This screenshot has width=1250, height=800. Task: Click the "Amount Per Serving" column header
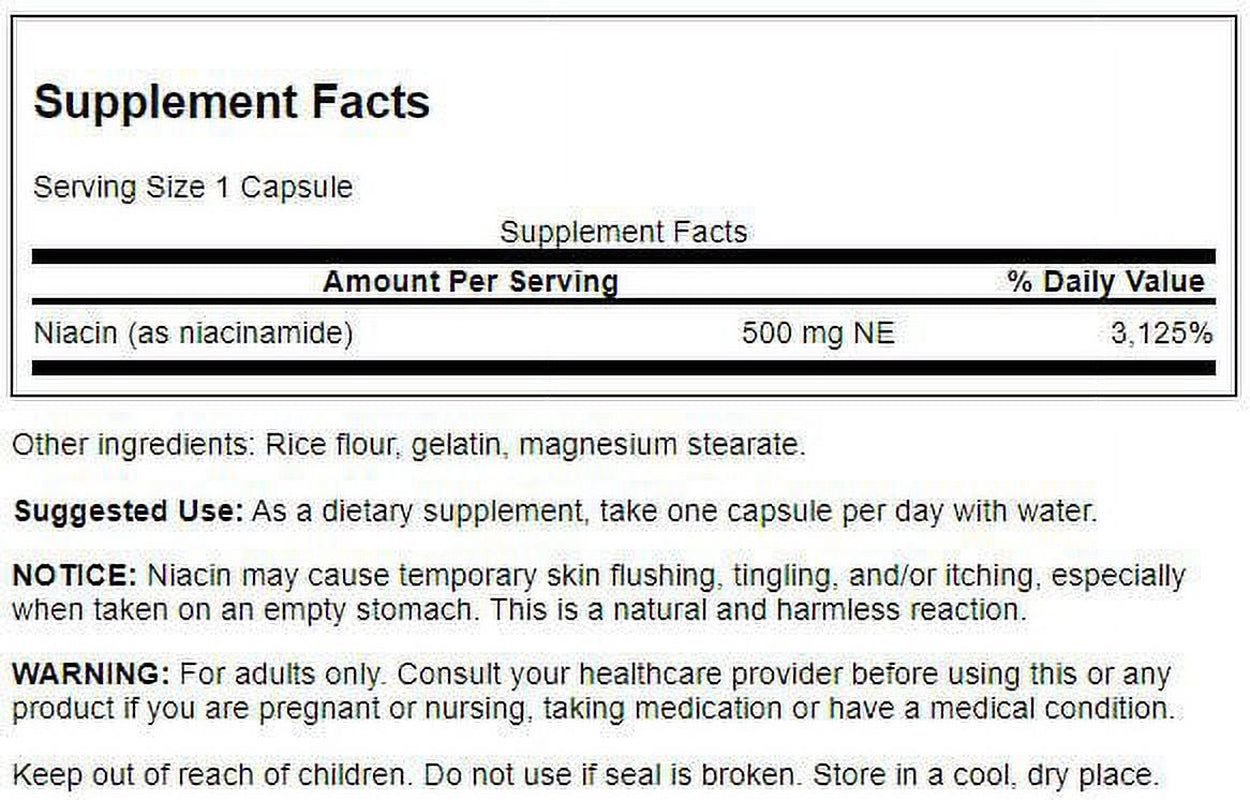(x=470, y=282)
